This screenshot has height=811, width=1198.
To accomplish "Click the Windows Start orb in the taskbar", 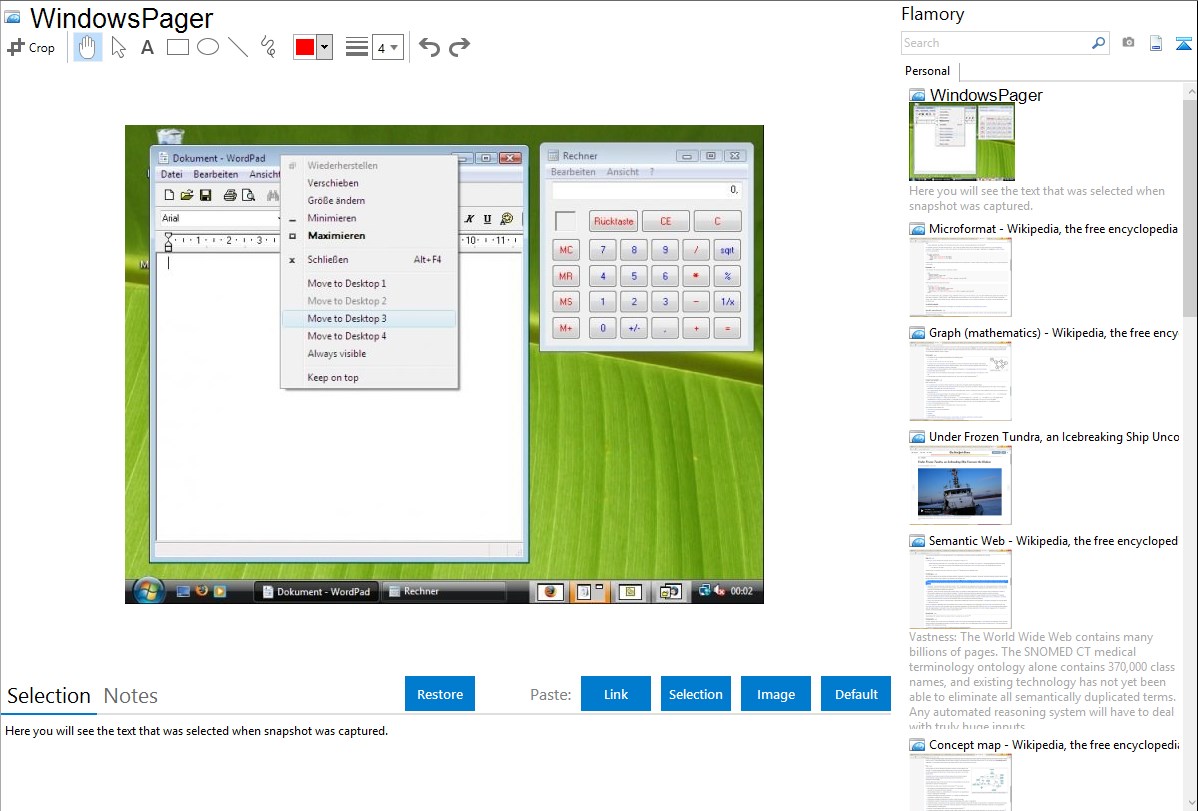I will [x=148, y=591].
